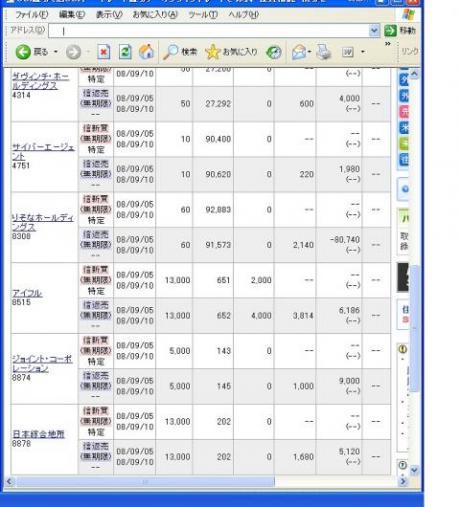Click the Forward arrow icon

pyautogui.click(x=73, y=52)
